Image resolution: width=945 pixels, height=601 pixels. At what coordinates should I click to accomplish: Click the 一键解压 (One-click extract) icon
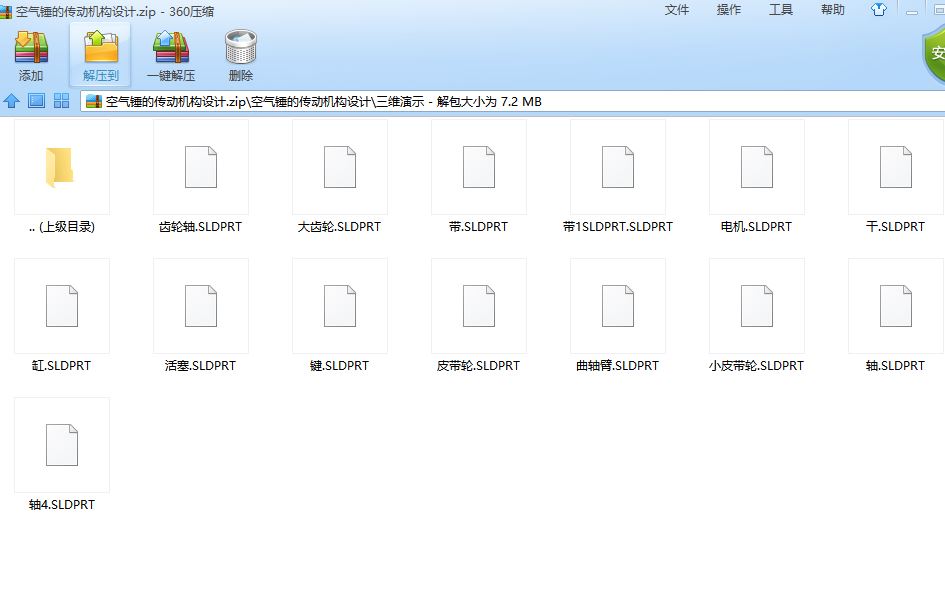[x=171, y=48]
